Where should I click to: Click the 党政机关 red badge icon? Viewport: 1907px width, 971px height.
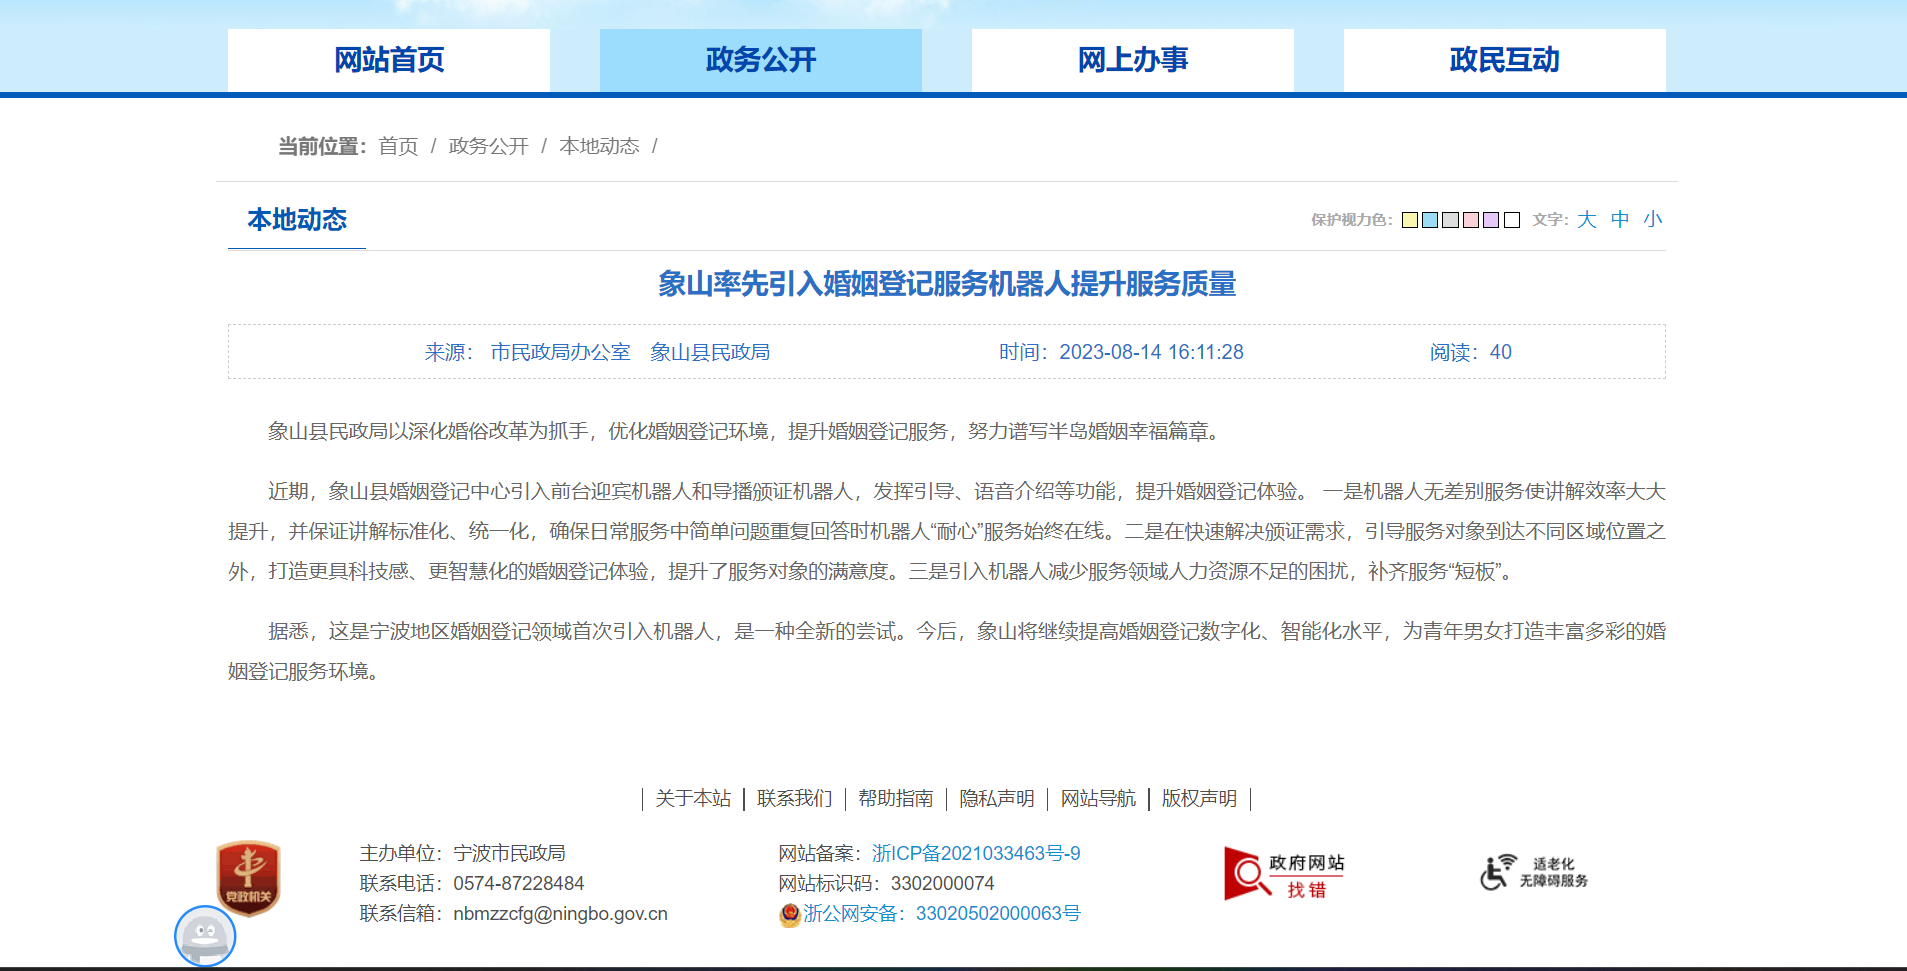[x=248, y=876]
